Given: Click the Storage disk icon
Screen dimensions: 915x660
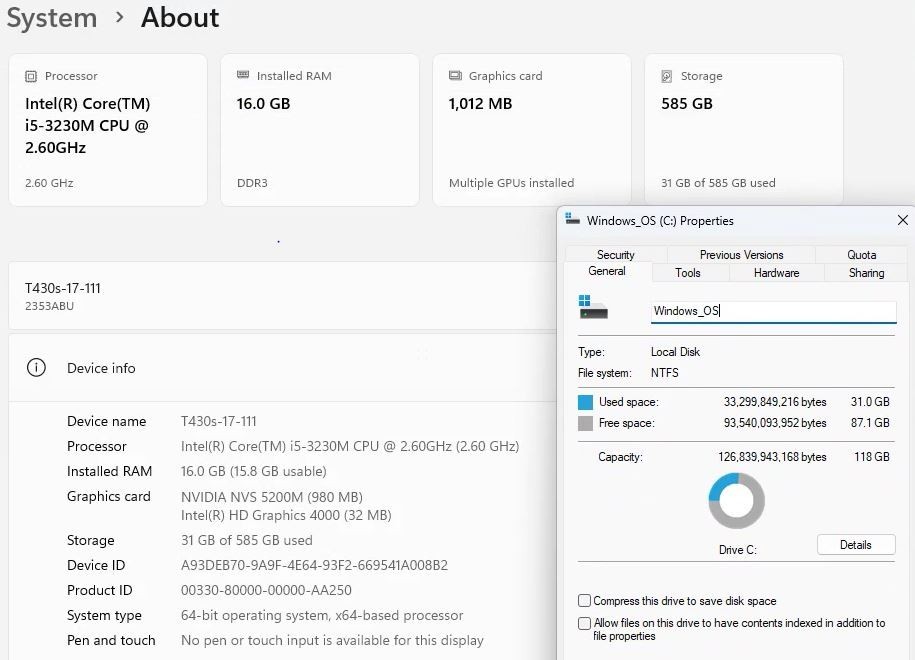Looking at the screenshot, I should tap(667, 76).
